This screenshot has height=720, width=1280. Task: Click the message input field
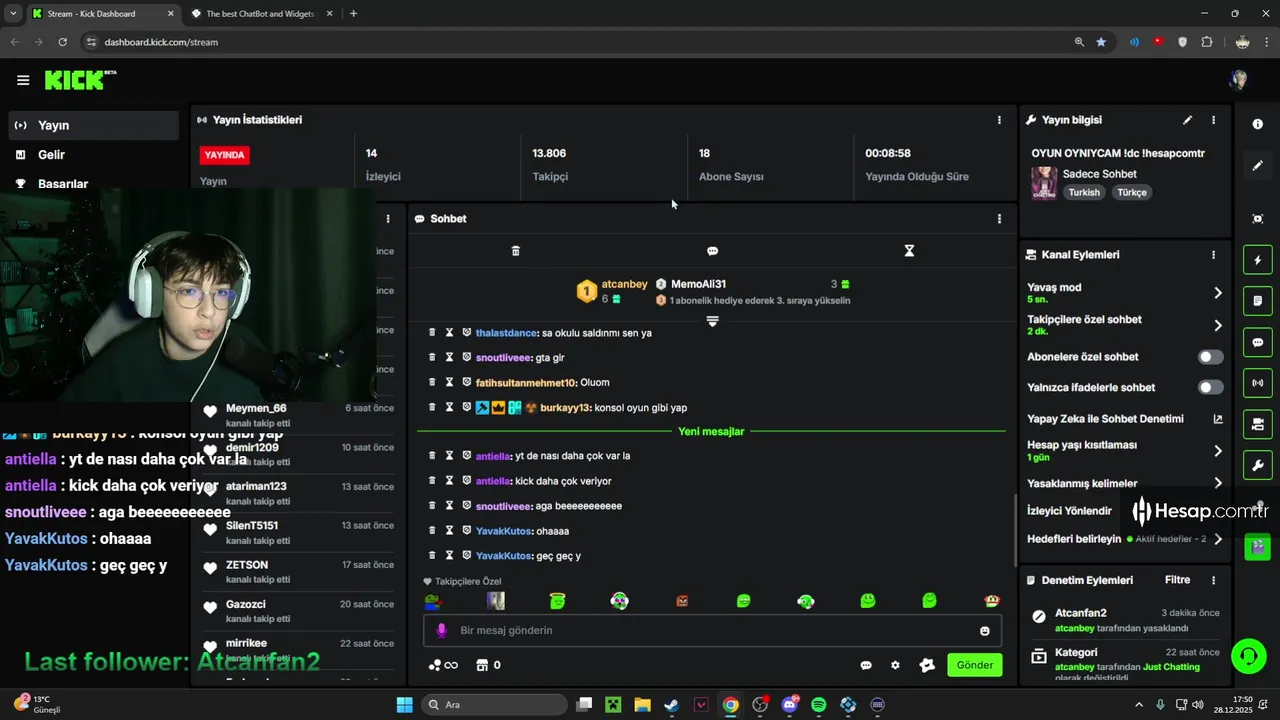click(x=712, y=631)
